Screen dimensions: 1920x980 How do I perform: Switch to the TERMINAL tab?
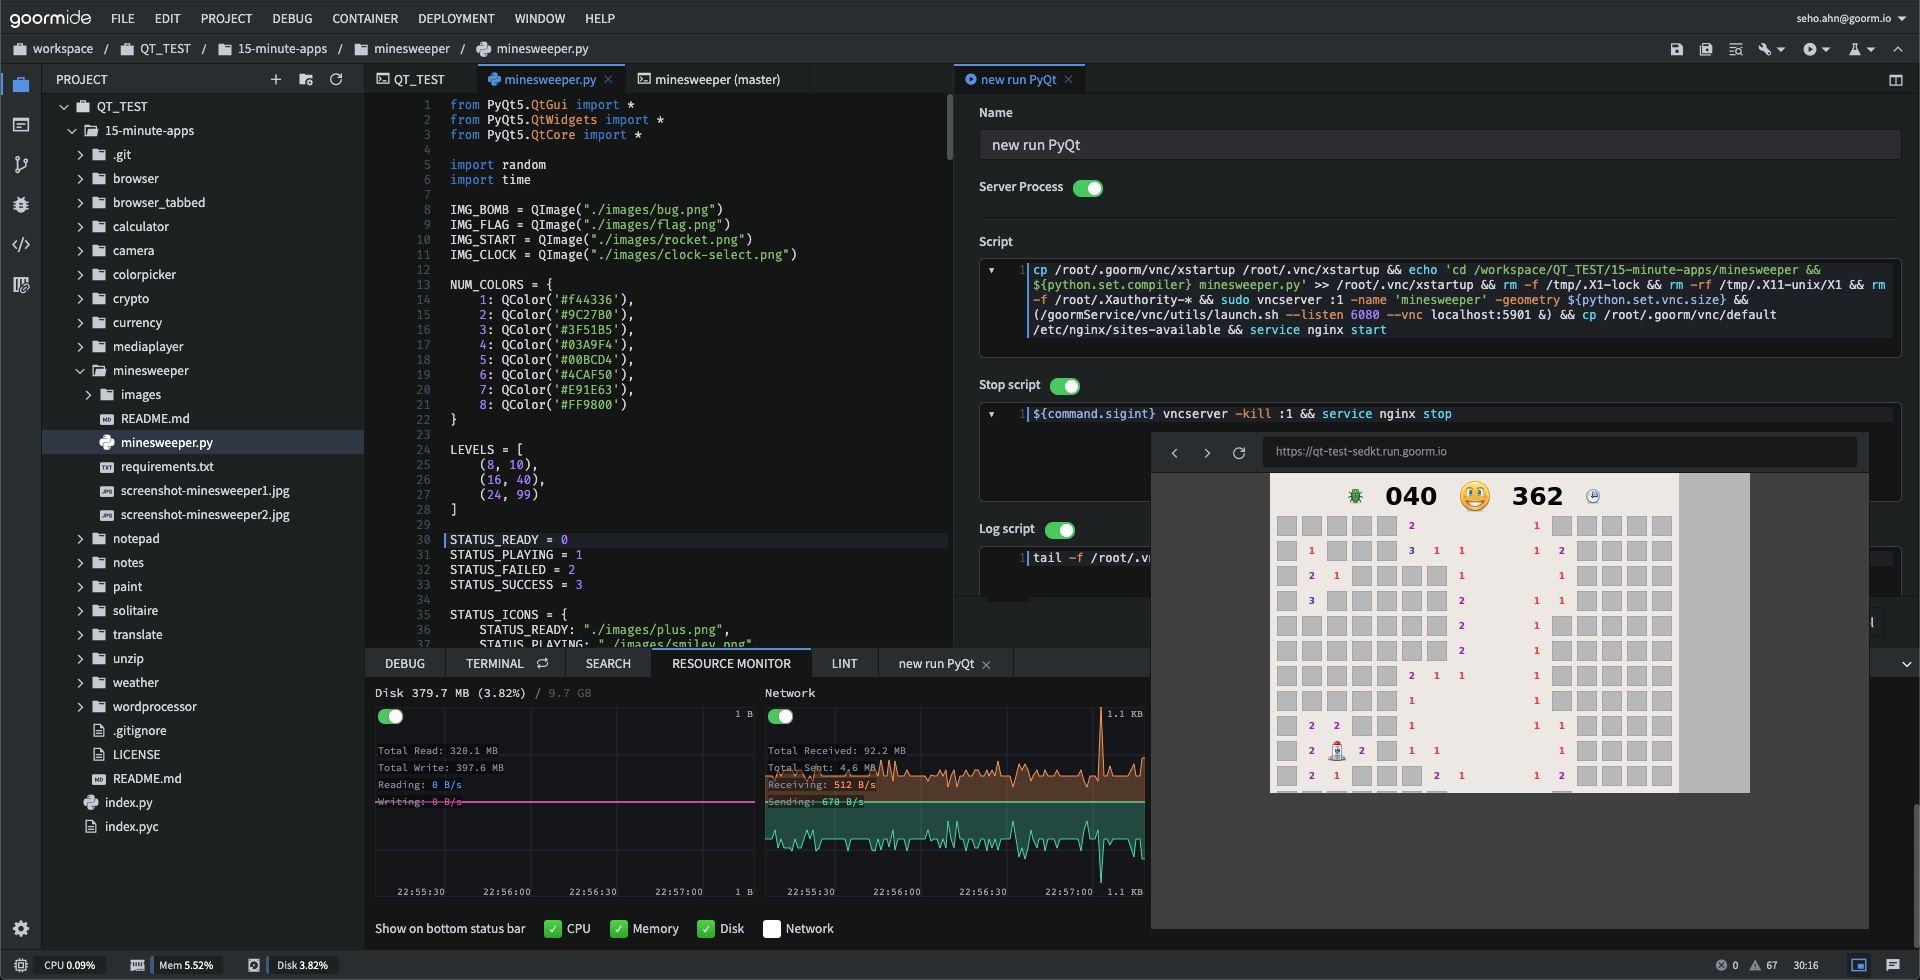pyautogui.click(x=494, y=663)
